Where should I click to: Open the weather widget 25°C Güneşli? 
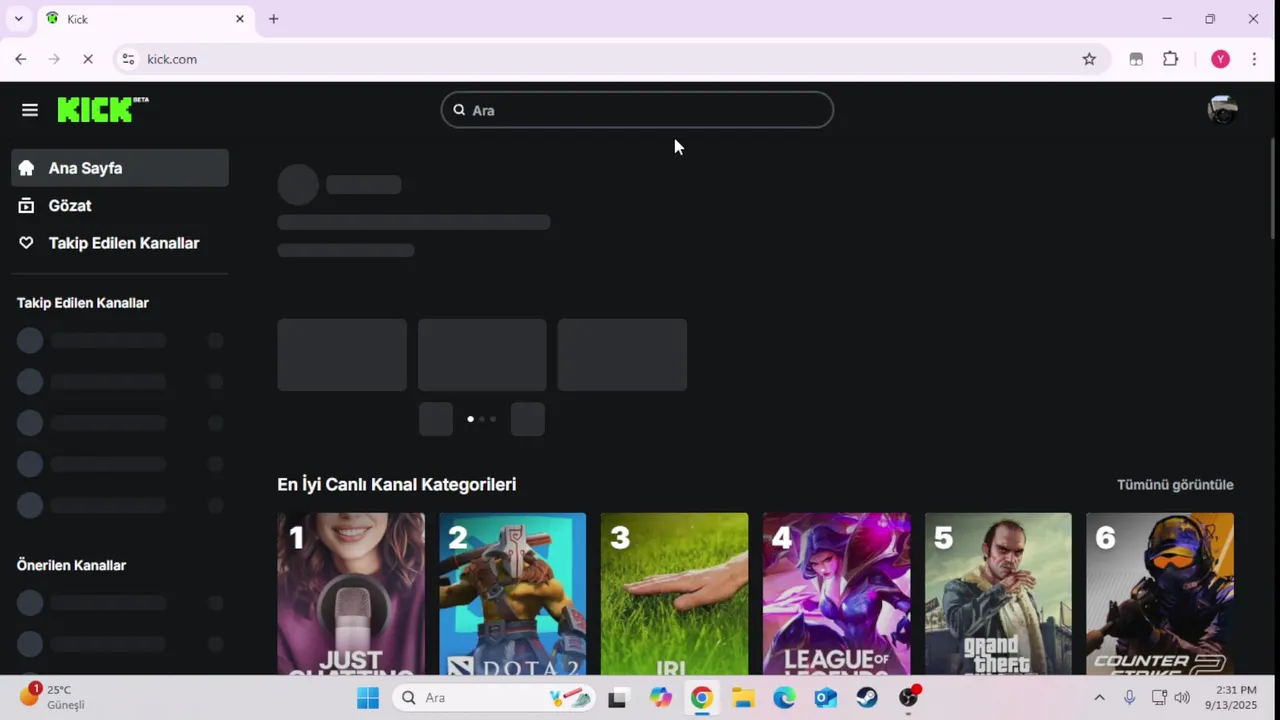[x=52, y=697]
